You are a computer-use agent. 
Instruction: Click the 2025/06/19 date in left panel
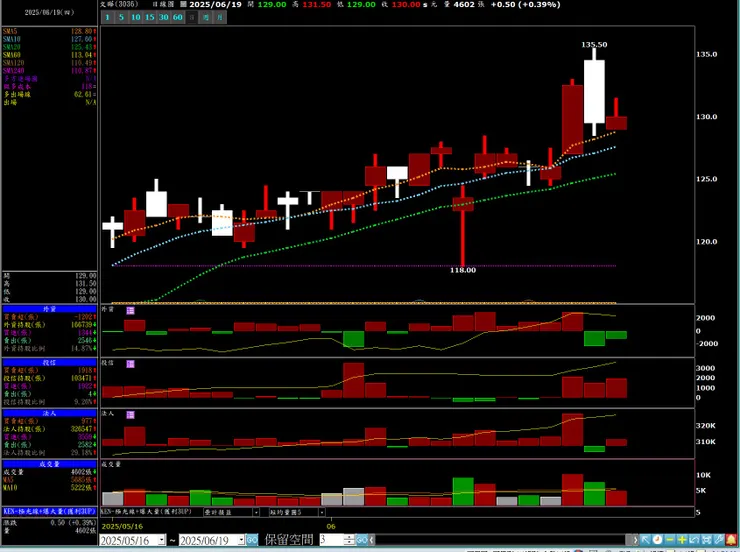coord(50,12)
